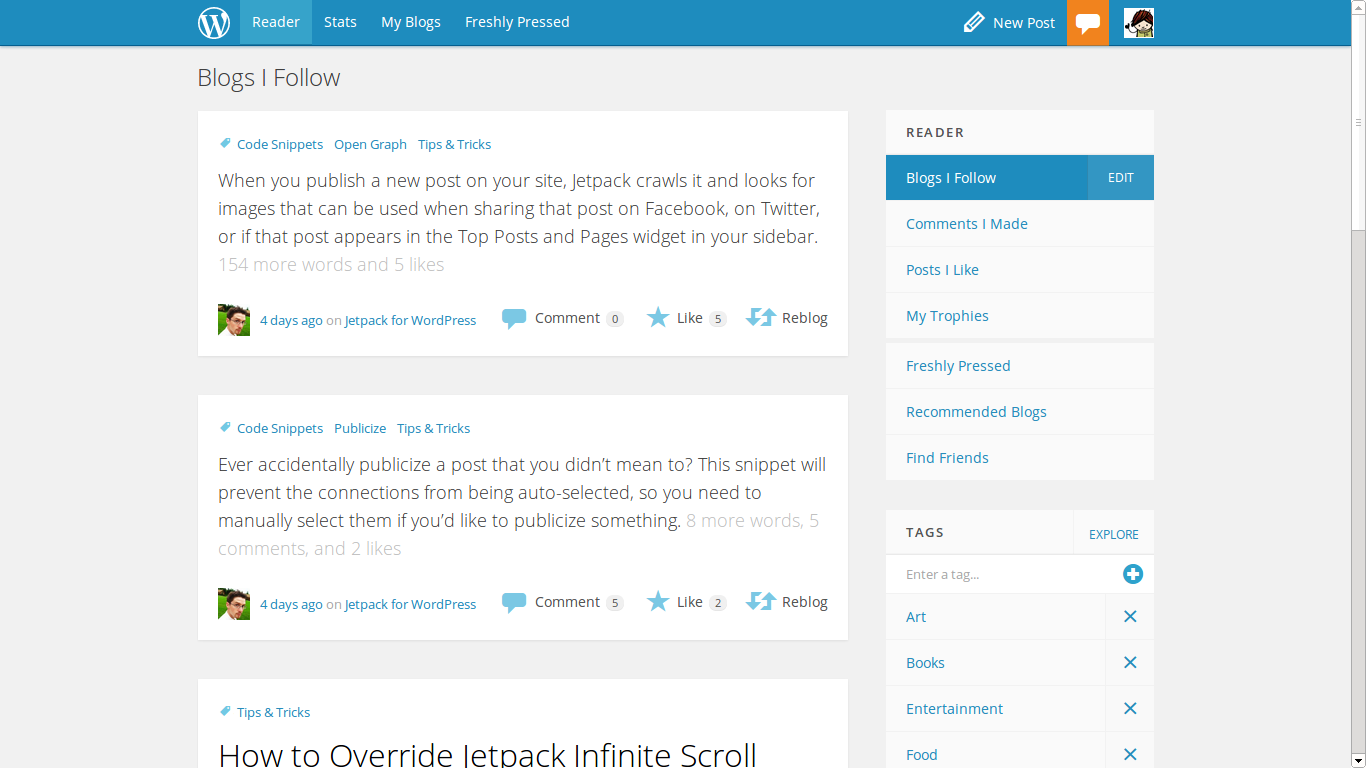Screen dimensions: 1366x768
Task: Open How to Override Jetpack Infinite Scroll post
Action: pyautogui.click(x=487, y=754)
